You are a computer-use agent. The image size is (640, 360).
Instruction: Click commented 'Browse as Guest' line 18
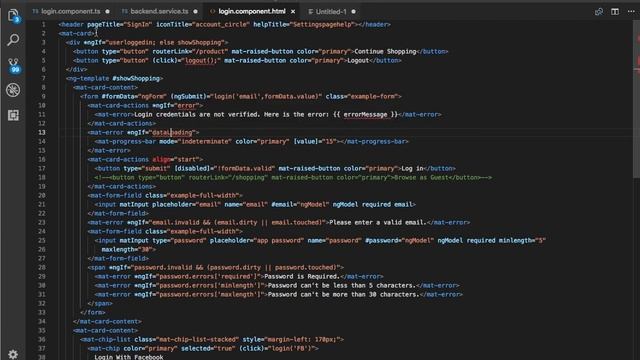pos(421,178)
